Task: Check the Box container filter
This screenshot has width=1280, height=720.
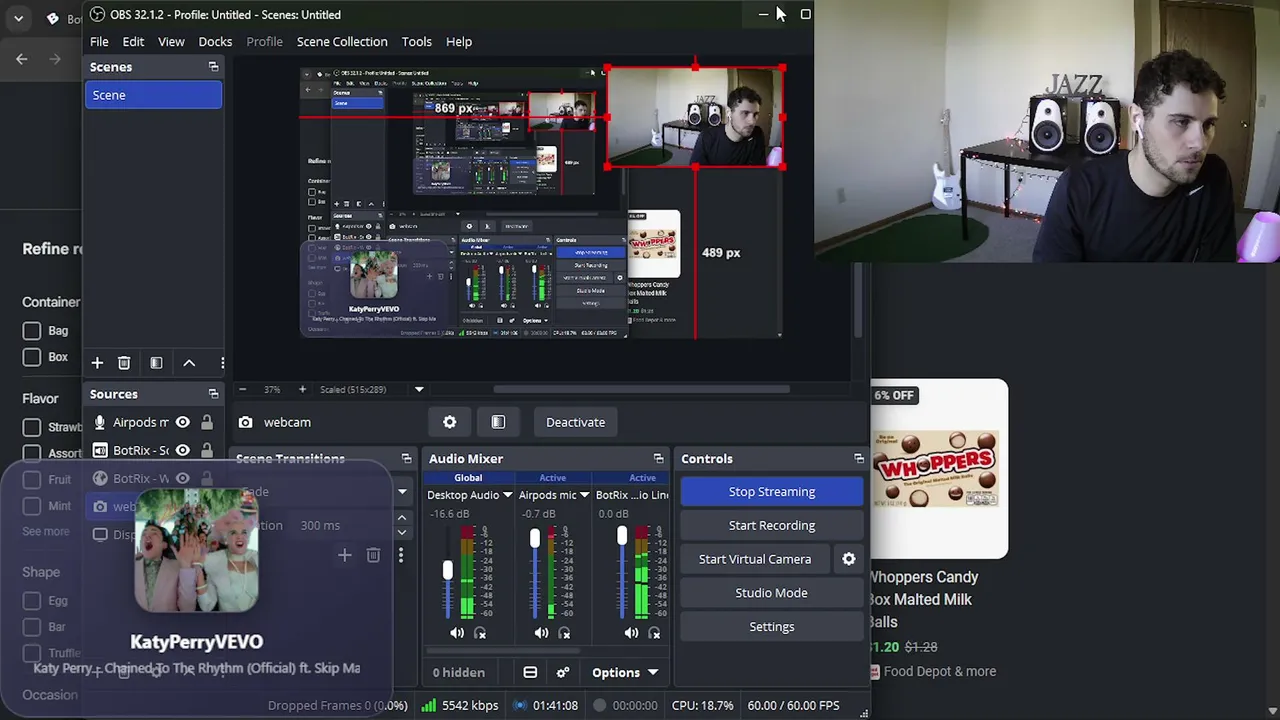Action: click(x=32, y=357)
